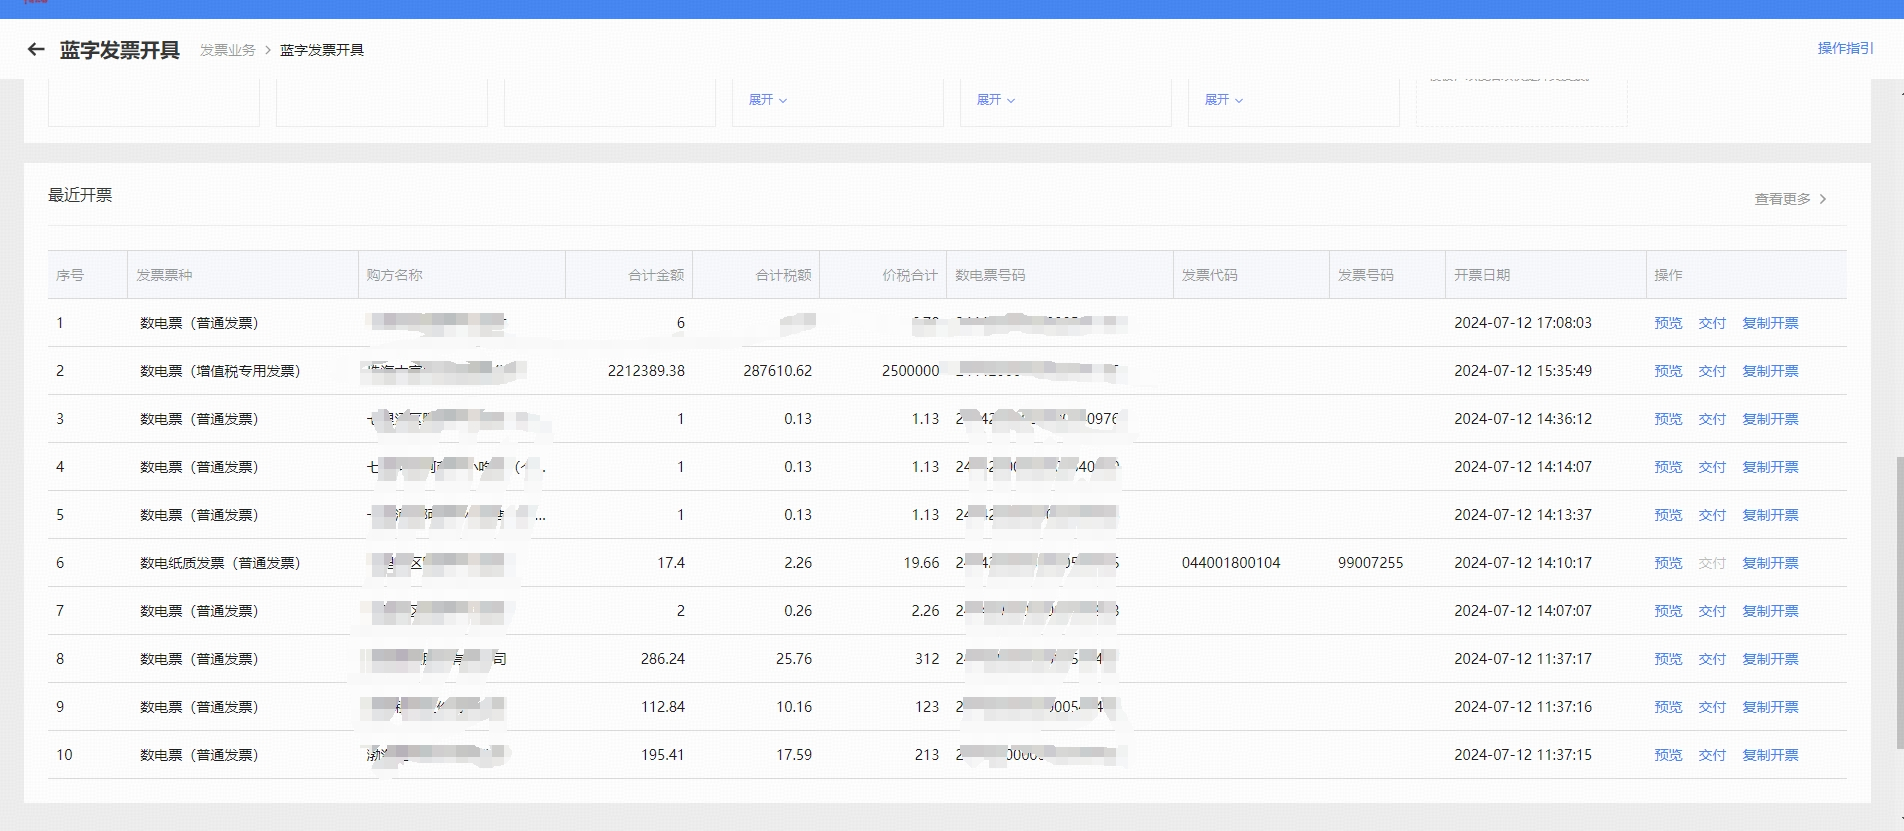
Task: Select amount 2212389.38 cell
Action: coord(646,371)
